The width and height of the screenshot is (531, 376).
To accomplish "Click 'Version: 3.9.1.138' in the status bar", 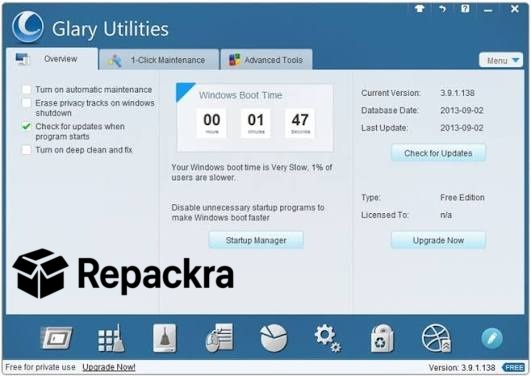I will click(462, 368).
